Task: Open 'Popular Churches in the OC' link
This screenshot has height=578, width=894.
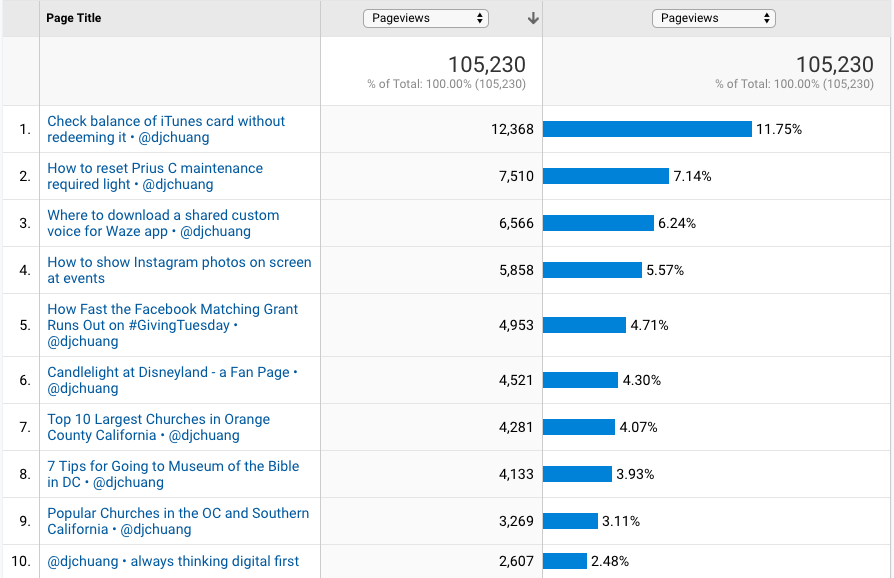Action: coord(178,521)
